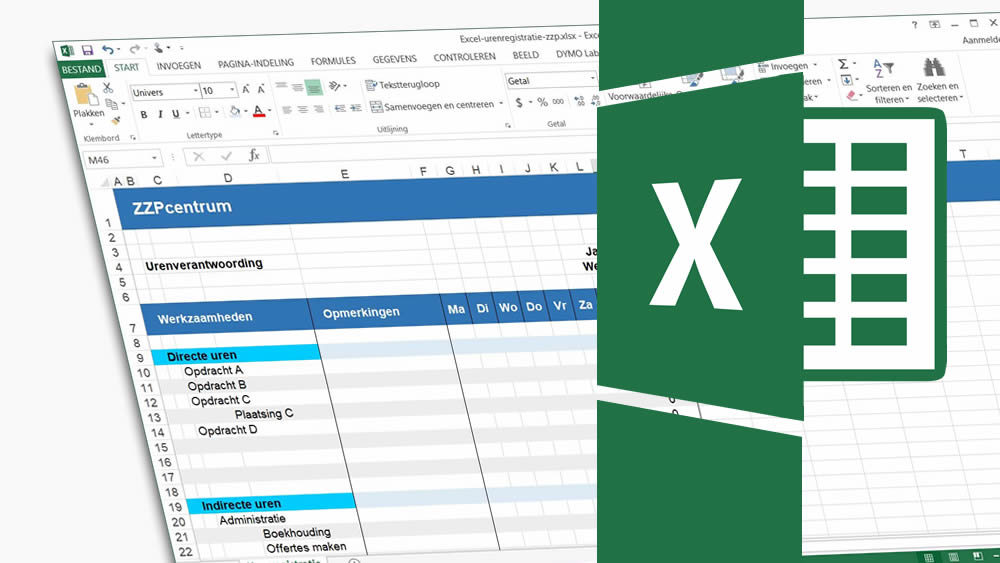Cut selection with scissors icon
Screen dimensions: 1000x563
point(108,88)
